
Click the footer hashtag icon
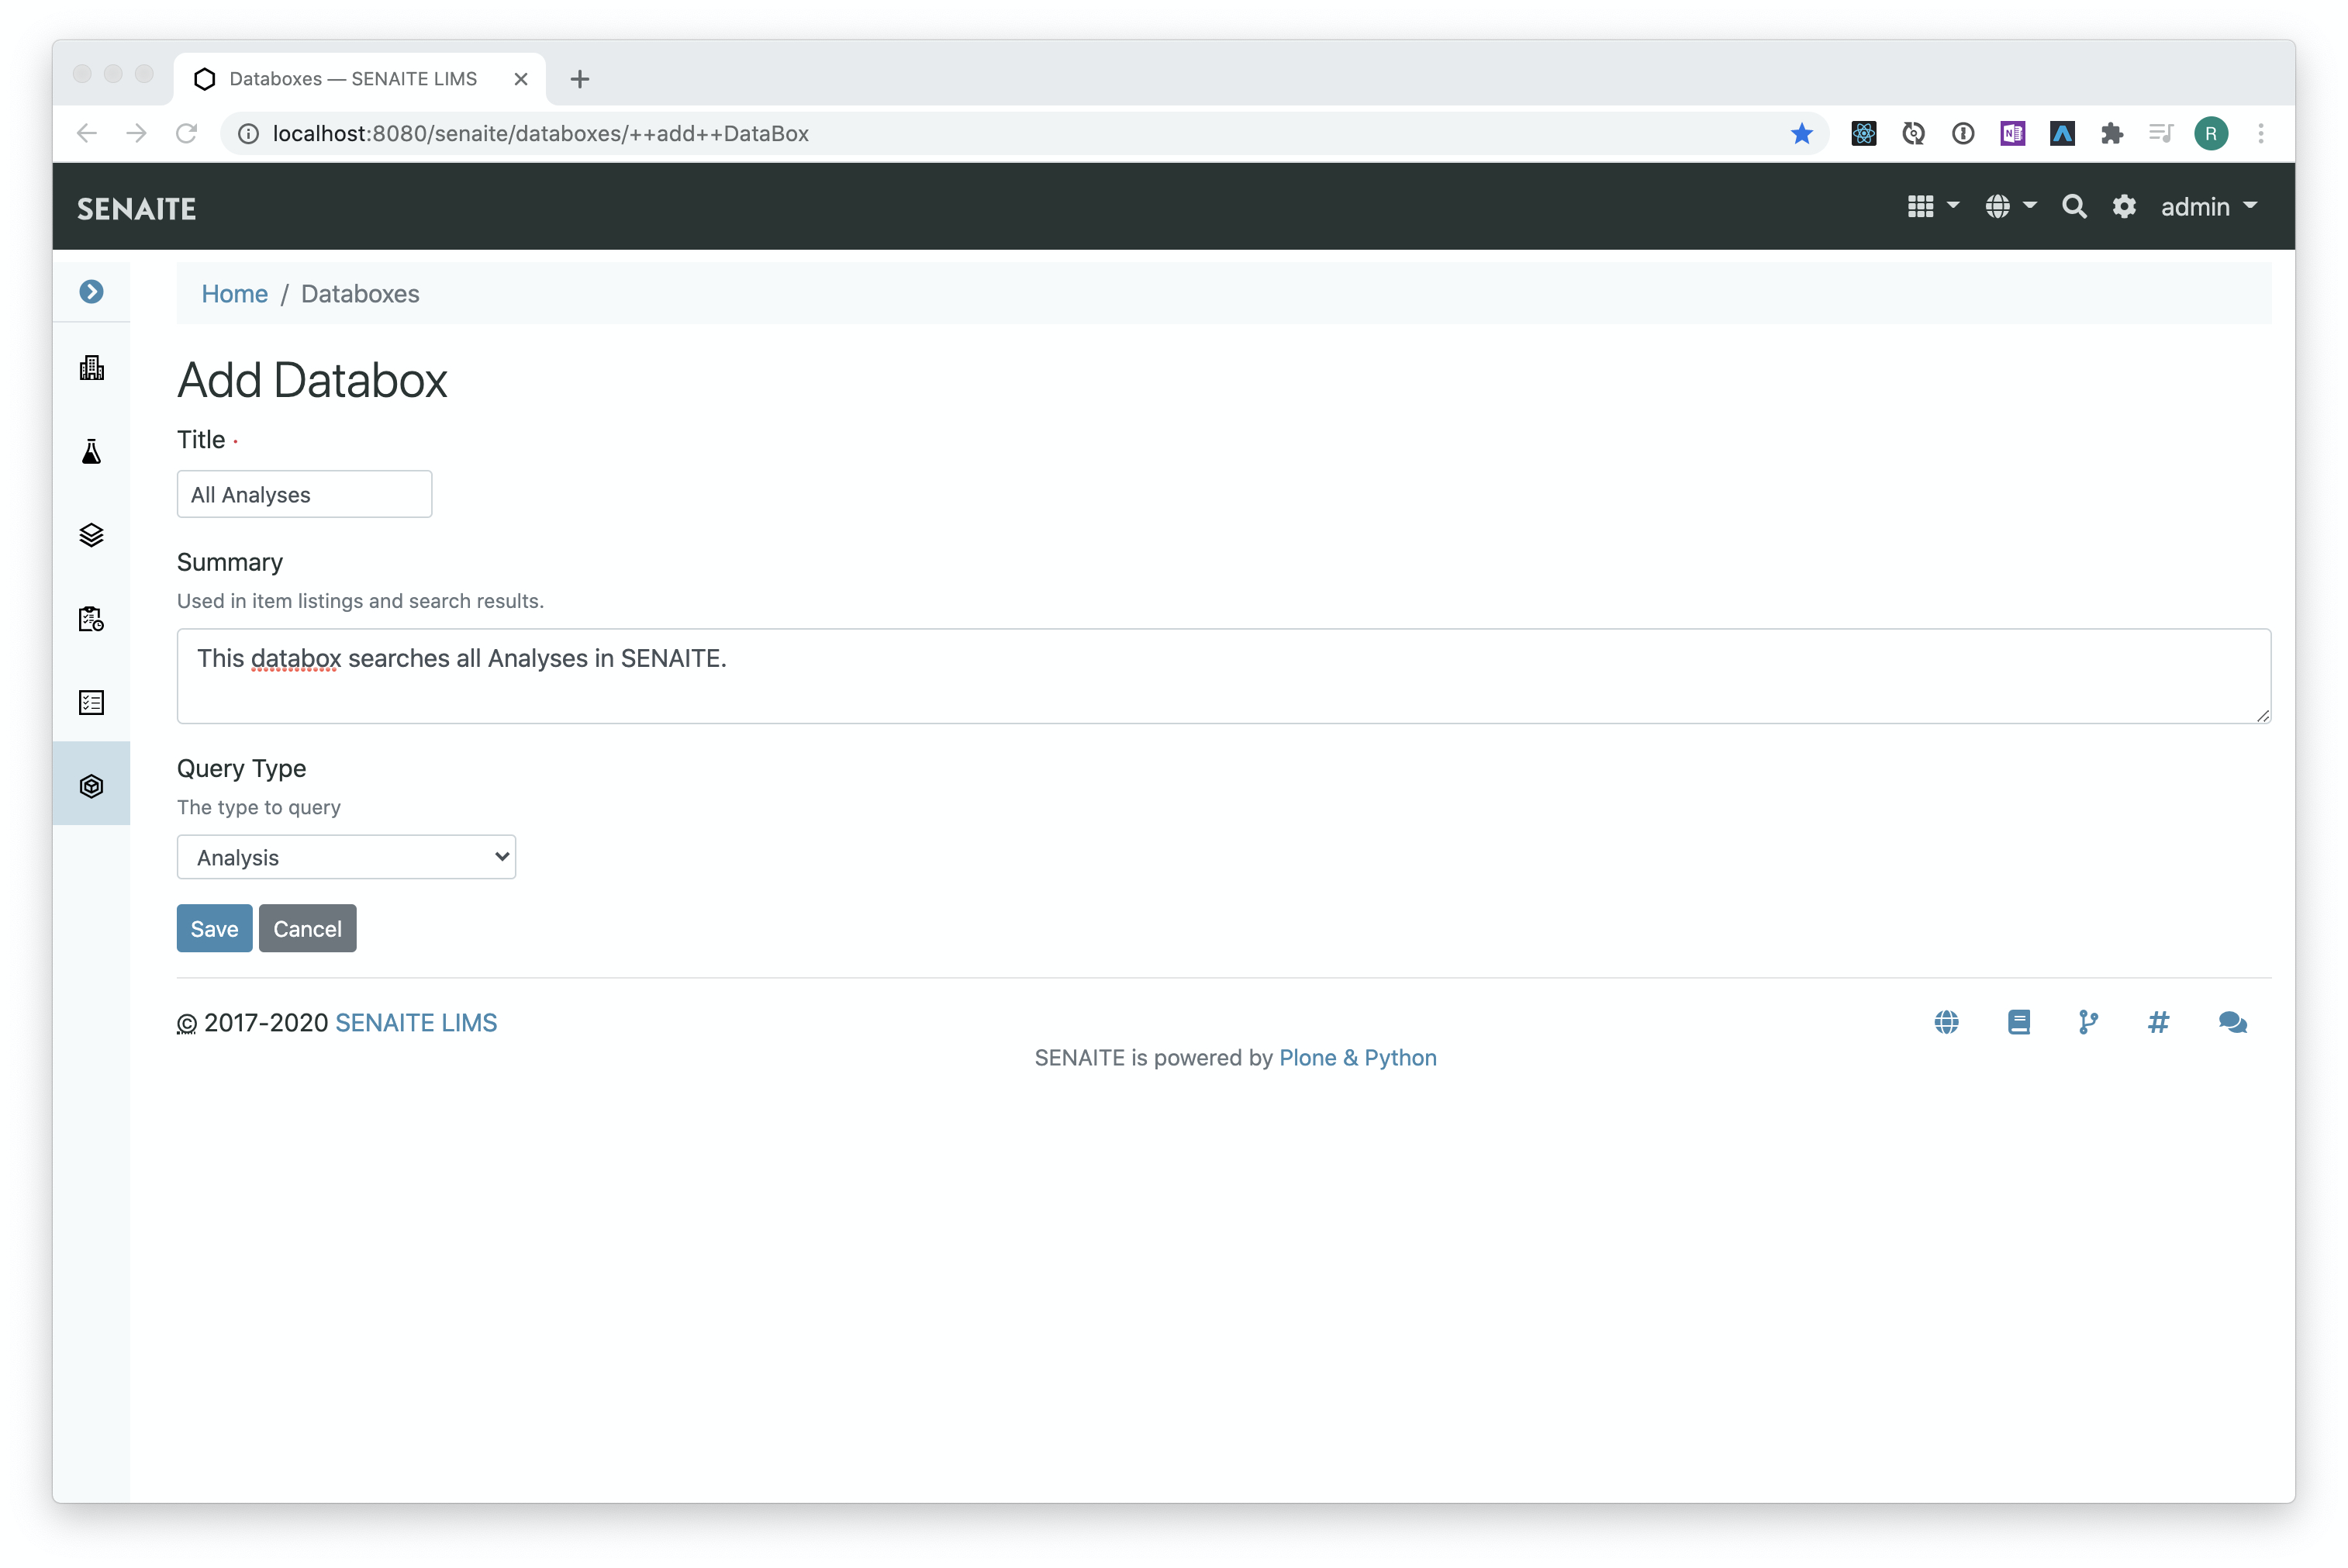point(2158,1022)
